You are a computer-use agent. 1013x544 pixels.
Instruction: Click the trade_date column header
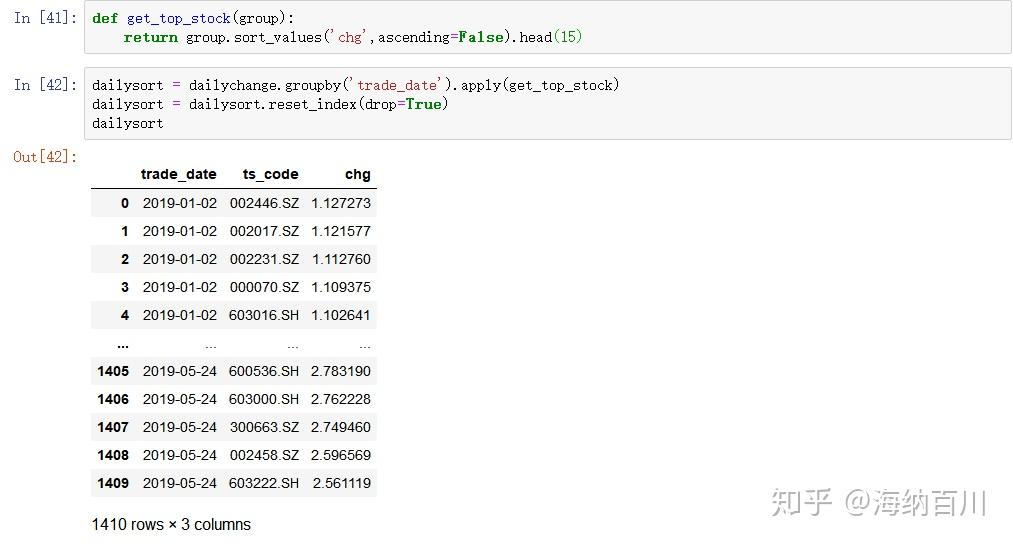(178, 174)
